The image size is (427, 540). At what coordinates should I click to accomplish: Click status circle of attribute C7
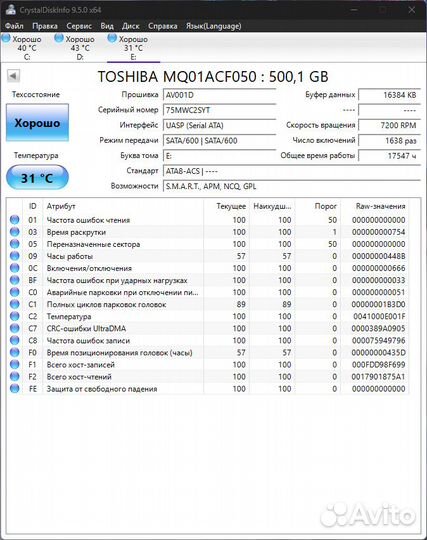tap(15, 328)
